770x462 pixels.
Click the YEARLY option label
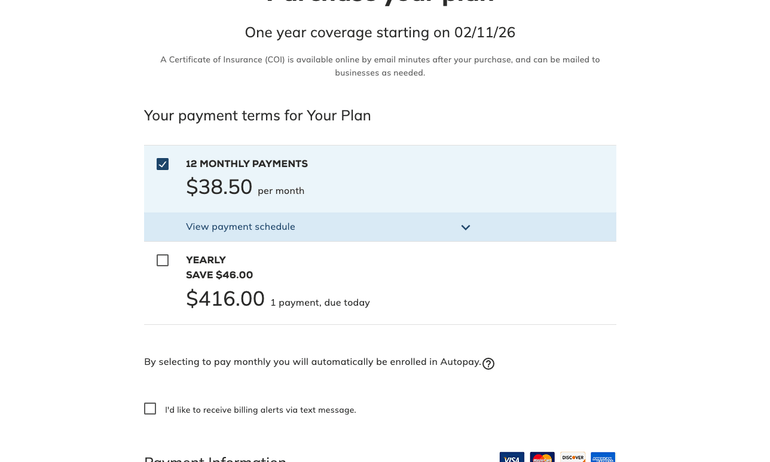(x=206, y=260)
